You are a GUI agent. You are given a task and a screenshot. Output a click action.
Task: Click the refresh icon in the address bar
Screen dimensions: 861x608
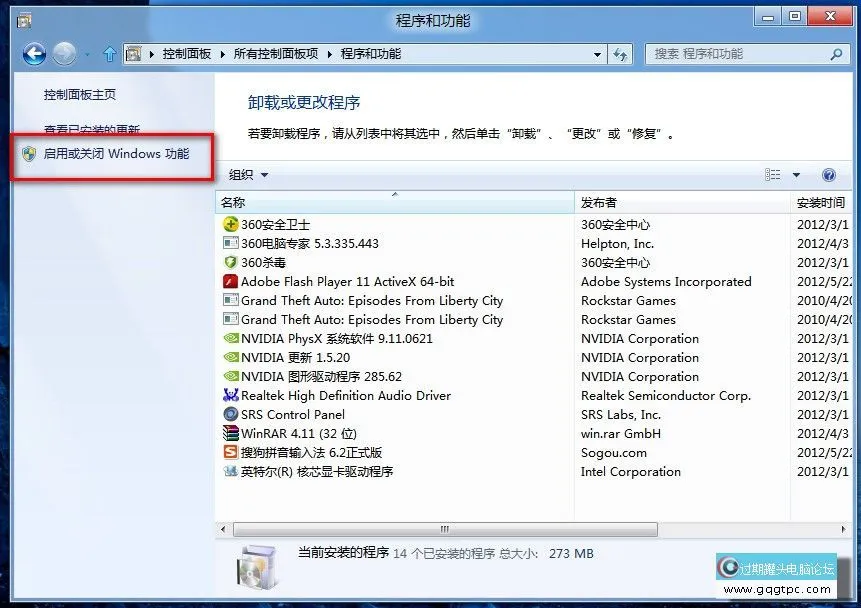[x=620, y=54]
